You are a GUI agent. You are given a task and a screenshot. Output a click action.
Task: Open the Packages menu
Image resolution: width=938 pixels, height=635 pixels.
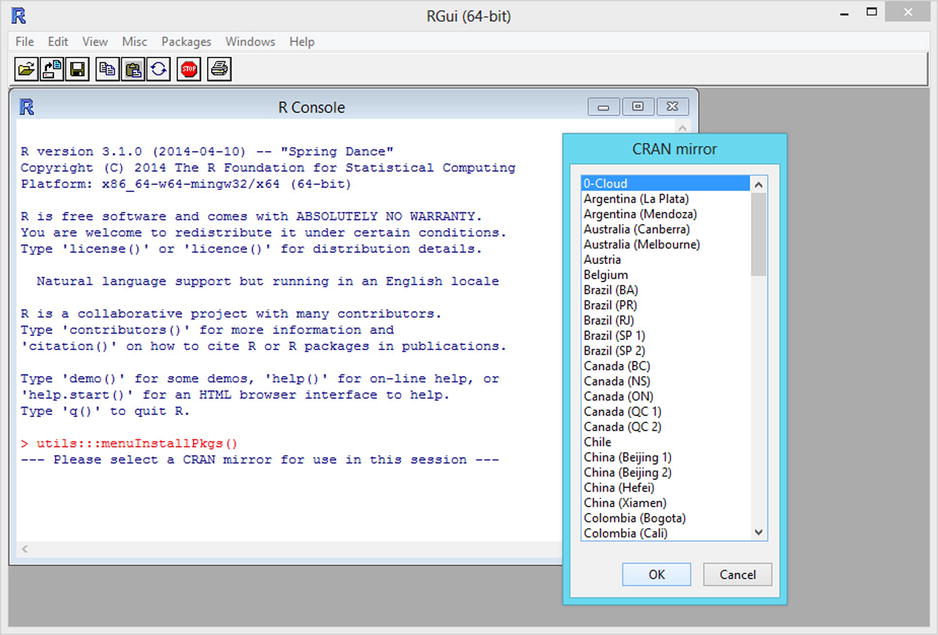(x=186, y=42)
